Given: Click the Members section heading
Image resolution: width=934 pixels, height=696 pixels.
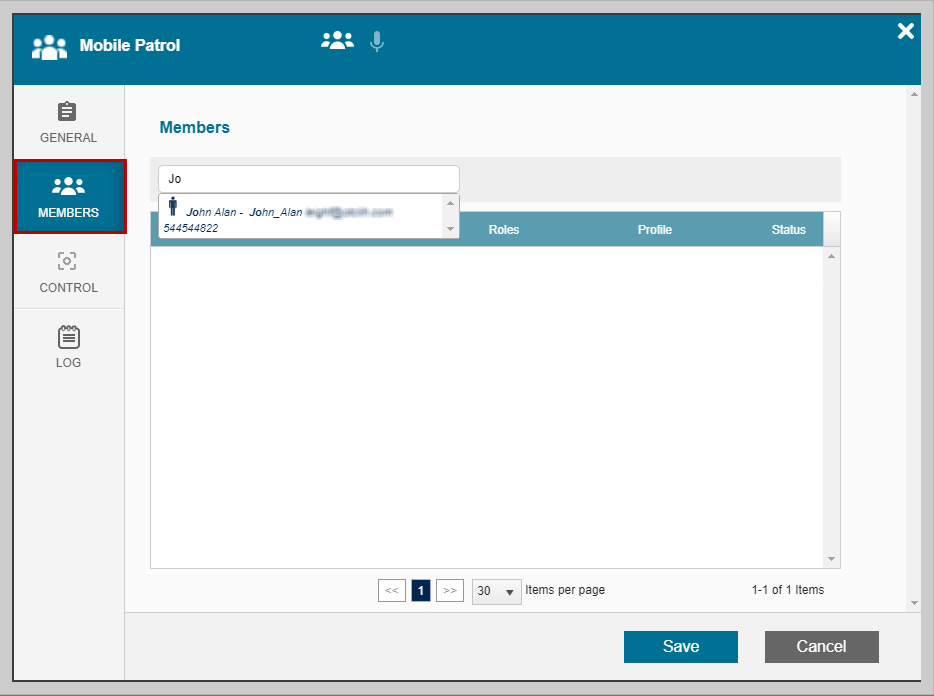Looking at the screenshot, I should (195, 128).
